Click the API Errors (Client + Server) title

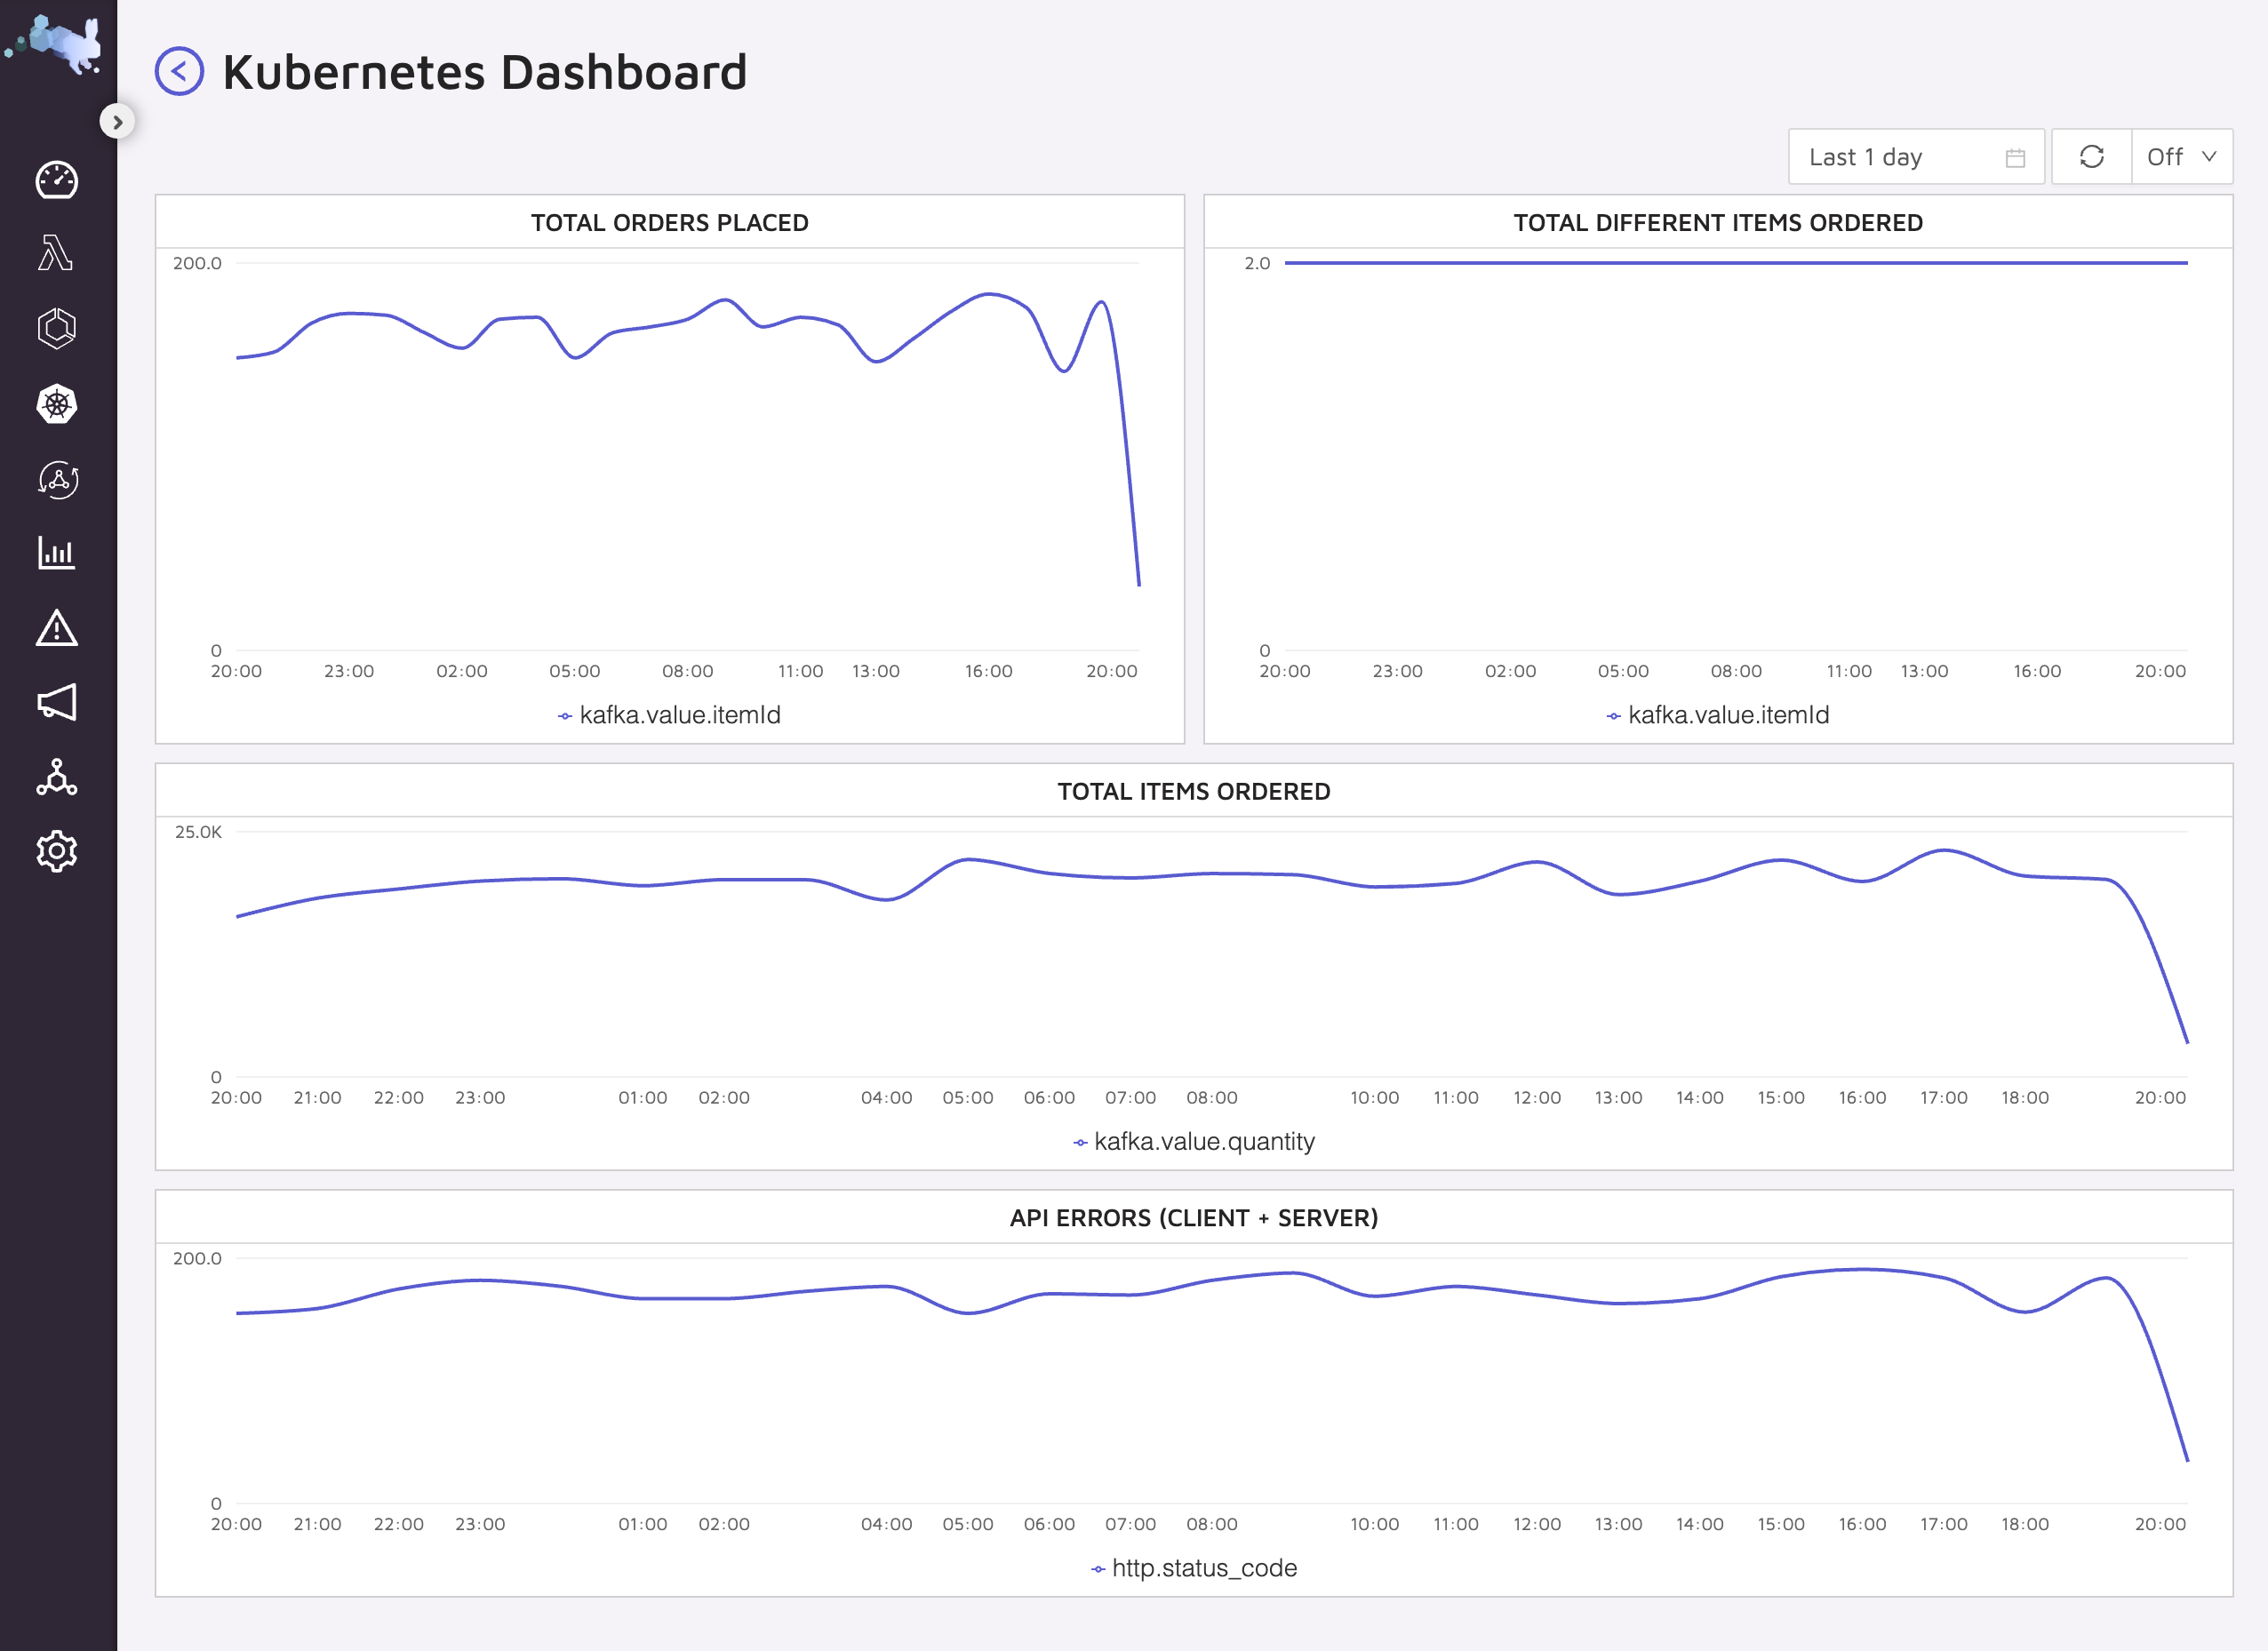1194,1218
